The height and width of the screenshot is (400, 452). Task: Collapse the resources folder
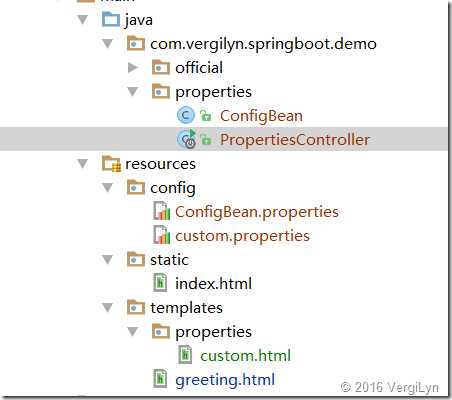[x=83, y=164]
